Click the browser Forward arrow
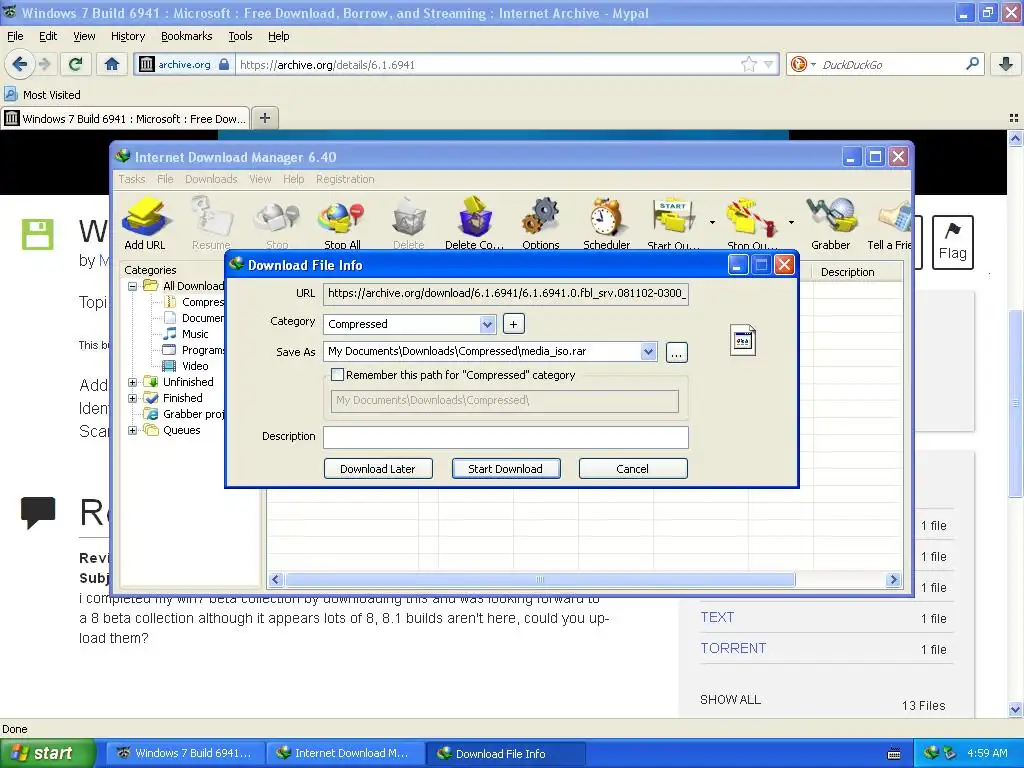Viewport: 1024px width, 768px height. click(x=44, y=64)
